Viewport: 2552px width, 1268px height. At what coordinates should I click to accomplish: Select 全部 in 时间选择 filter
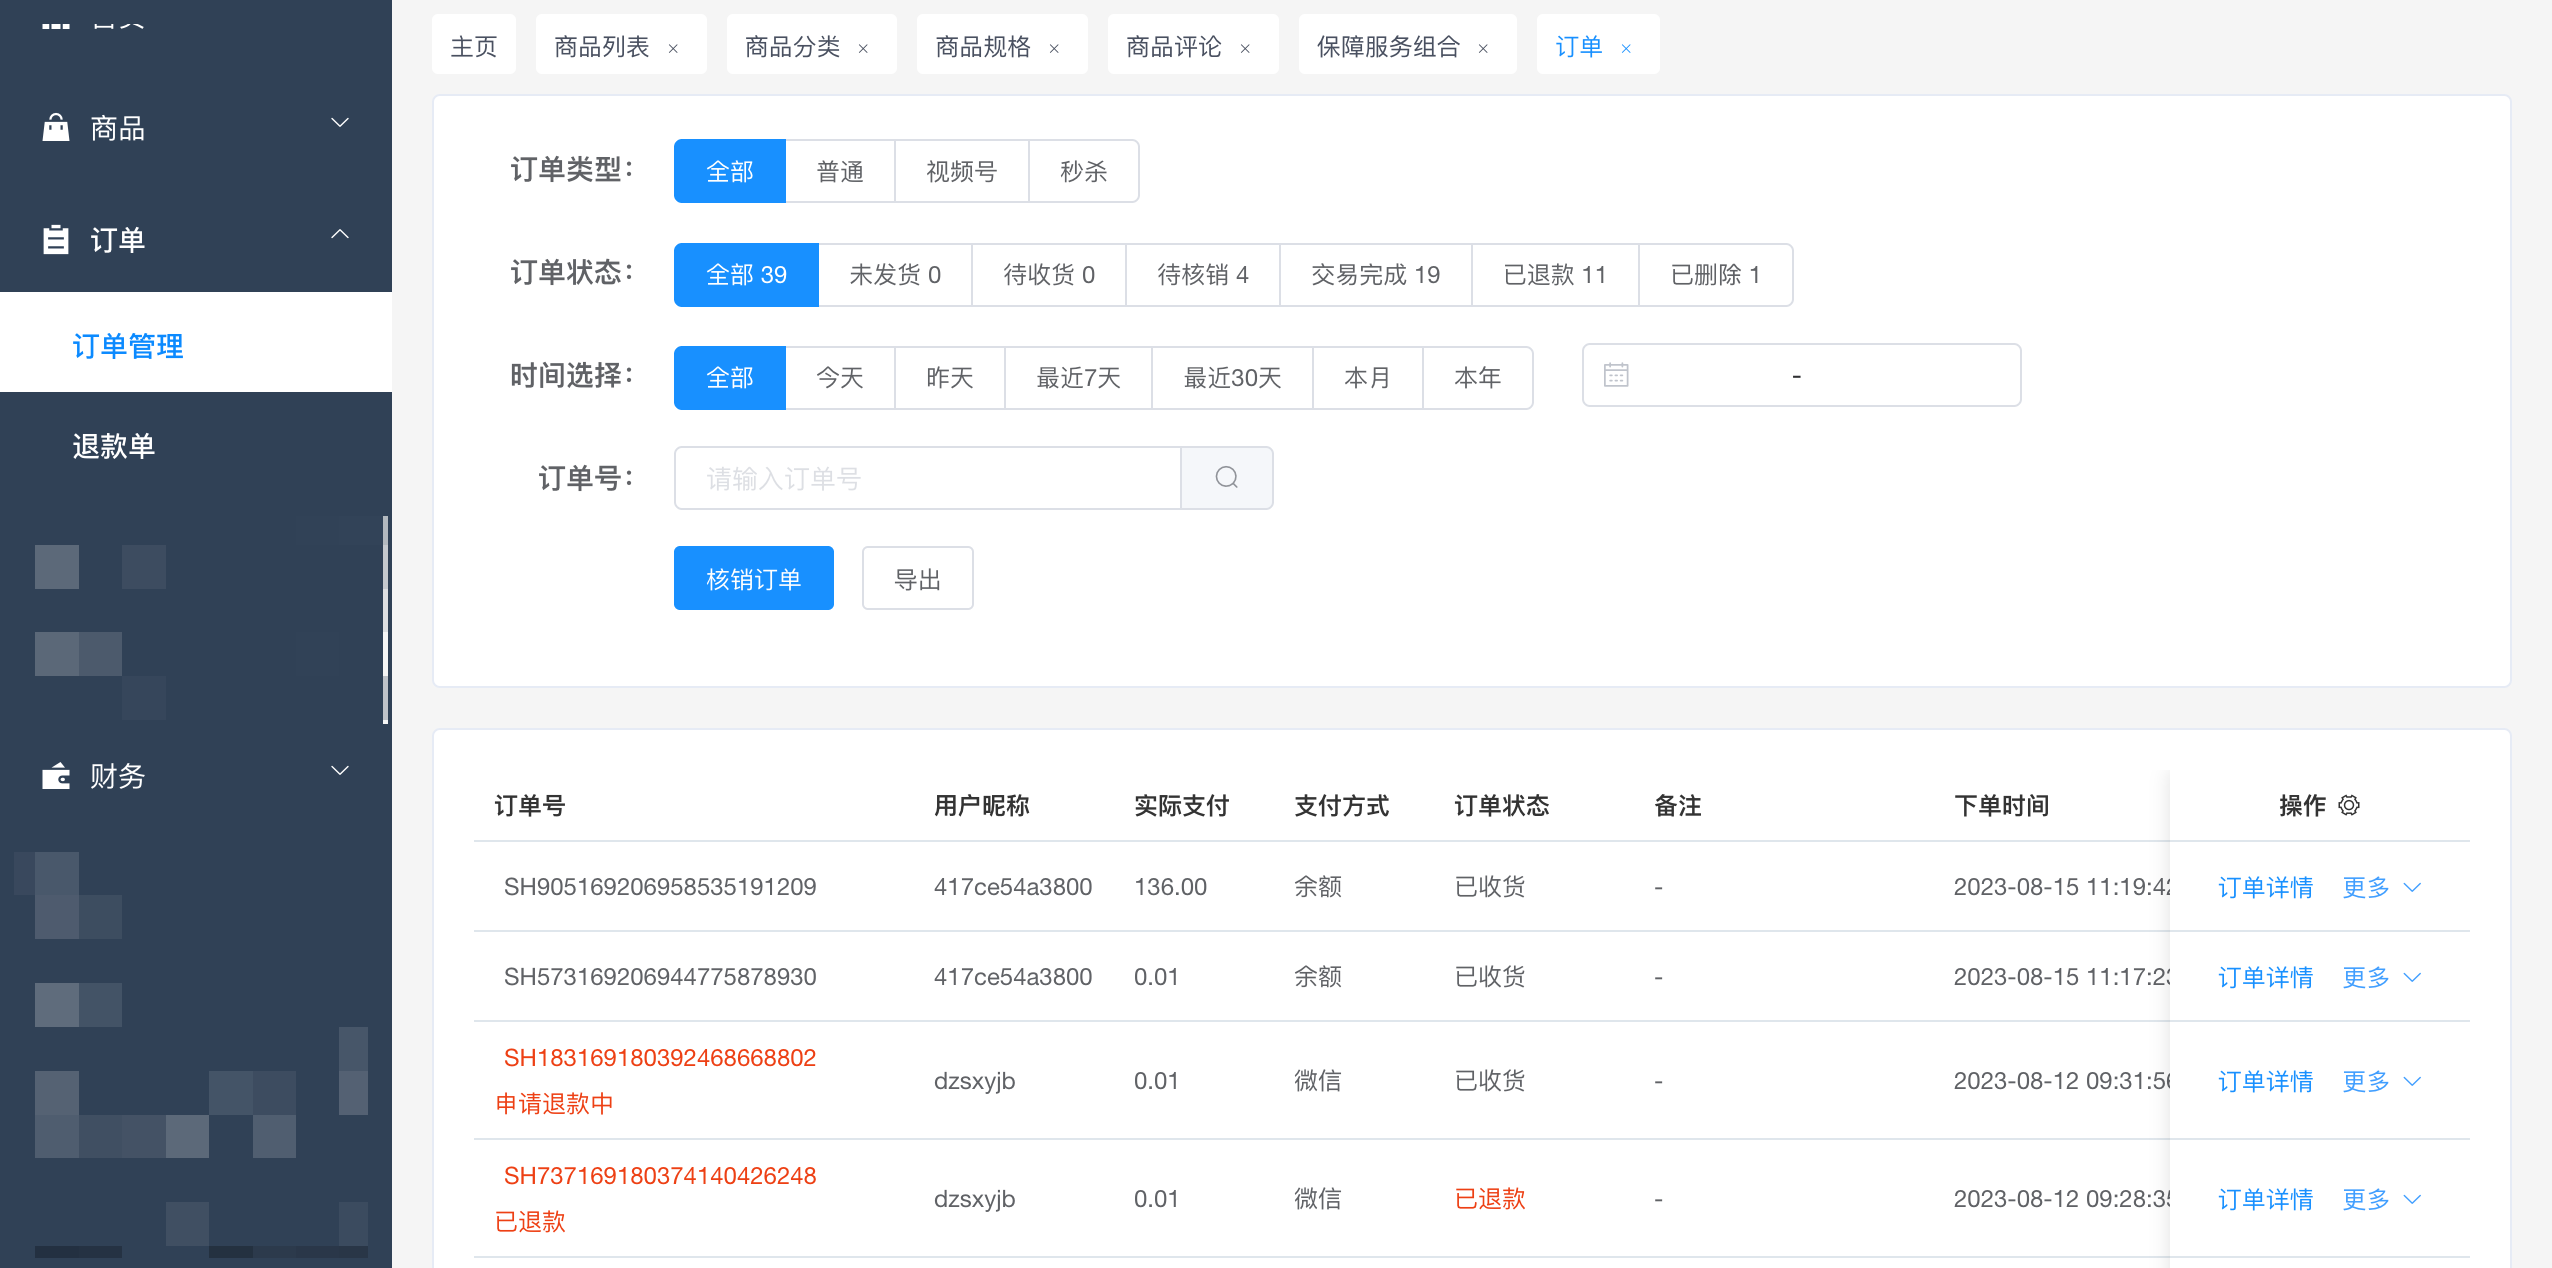[x=730, y=377]
